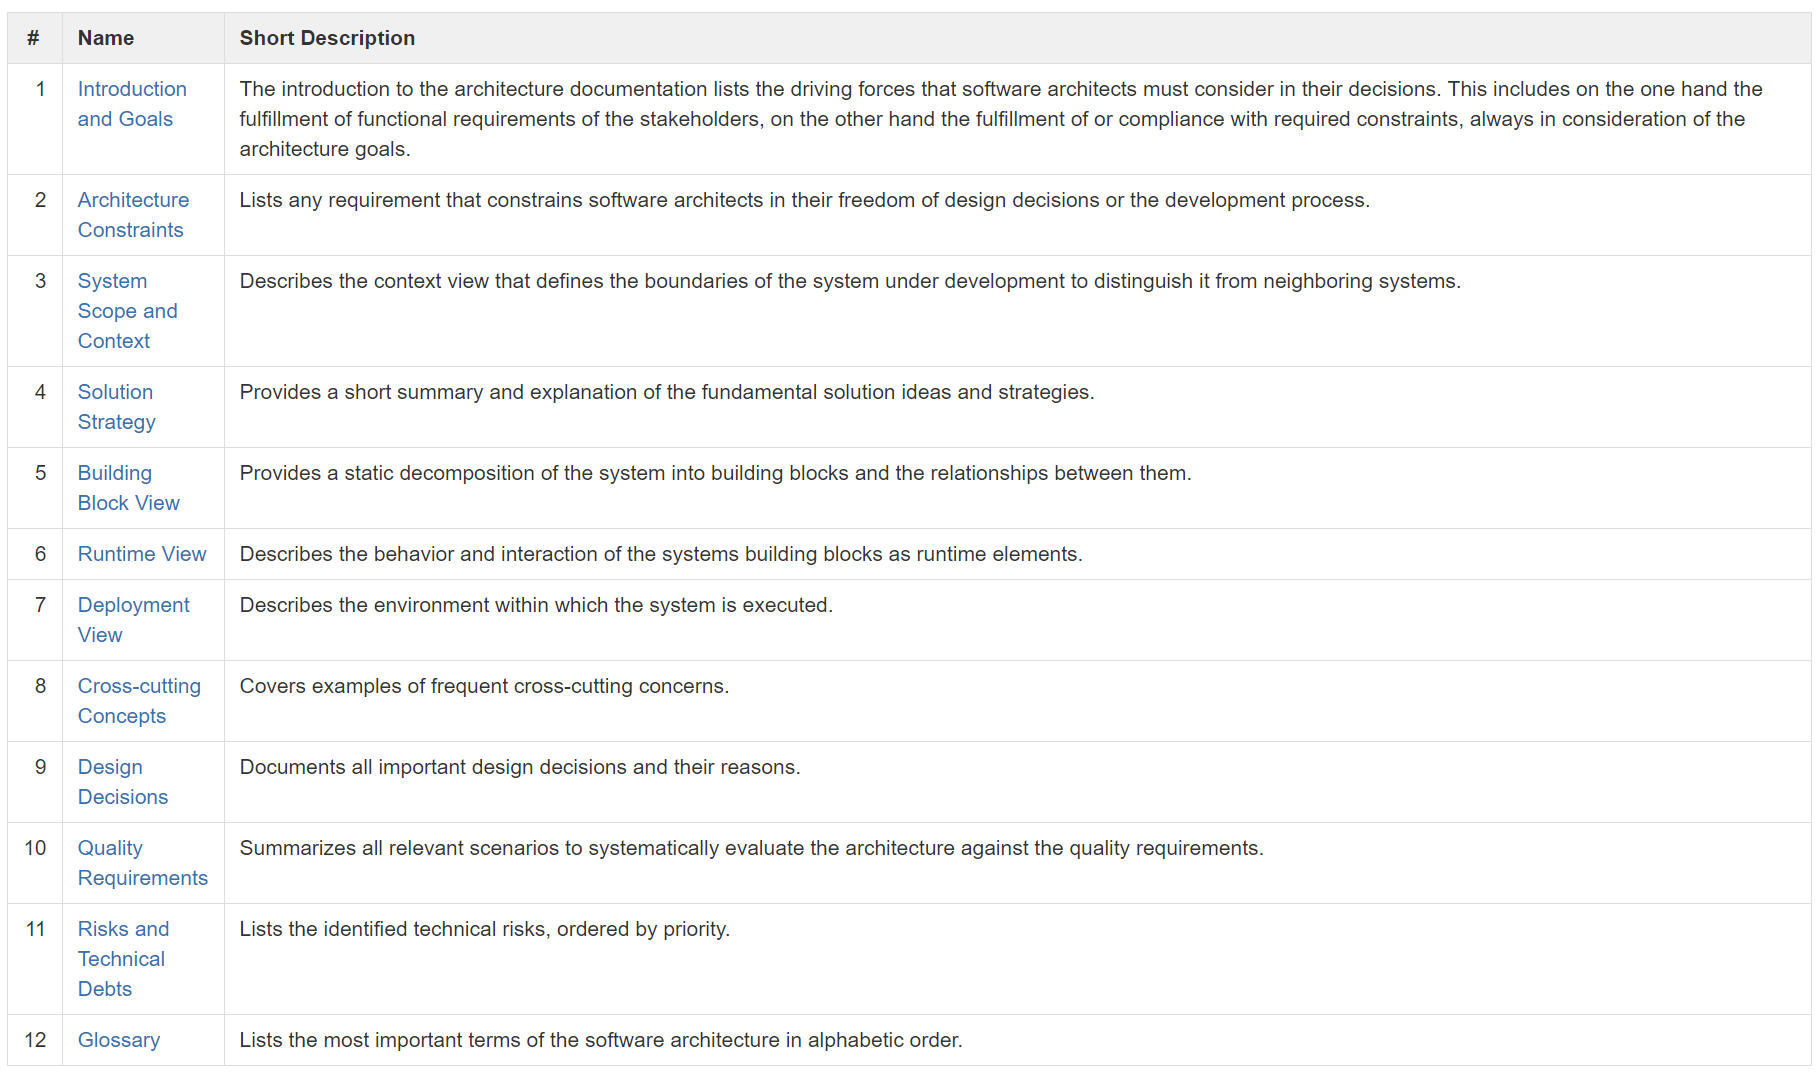Click row number 1 cell
The height and width of the screenshot is (1074, 1817).
coord(40,89)
